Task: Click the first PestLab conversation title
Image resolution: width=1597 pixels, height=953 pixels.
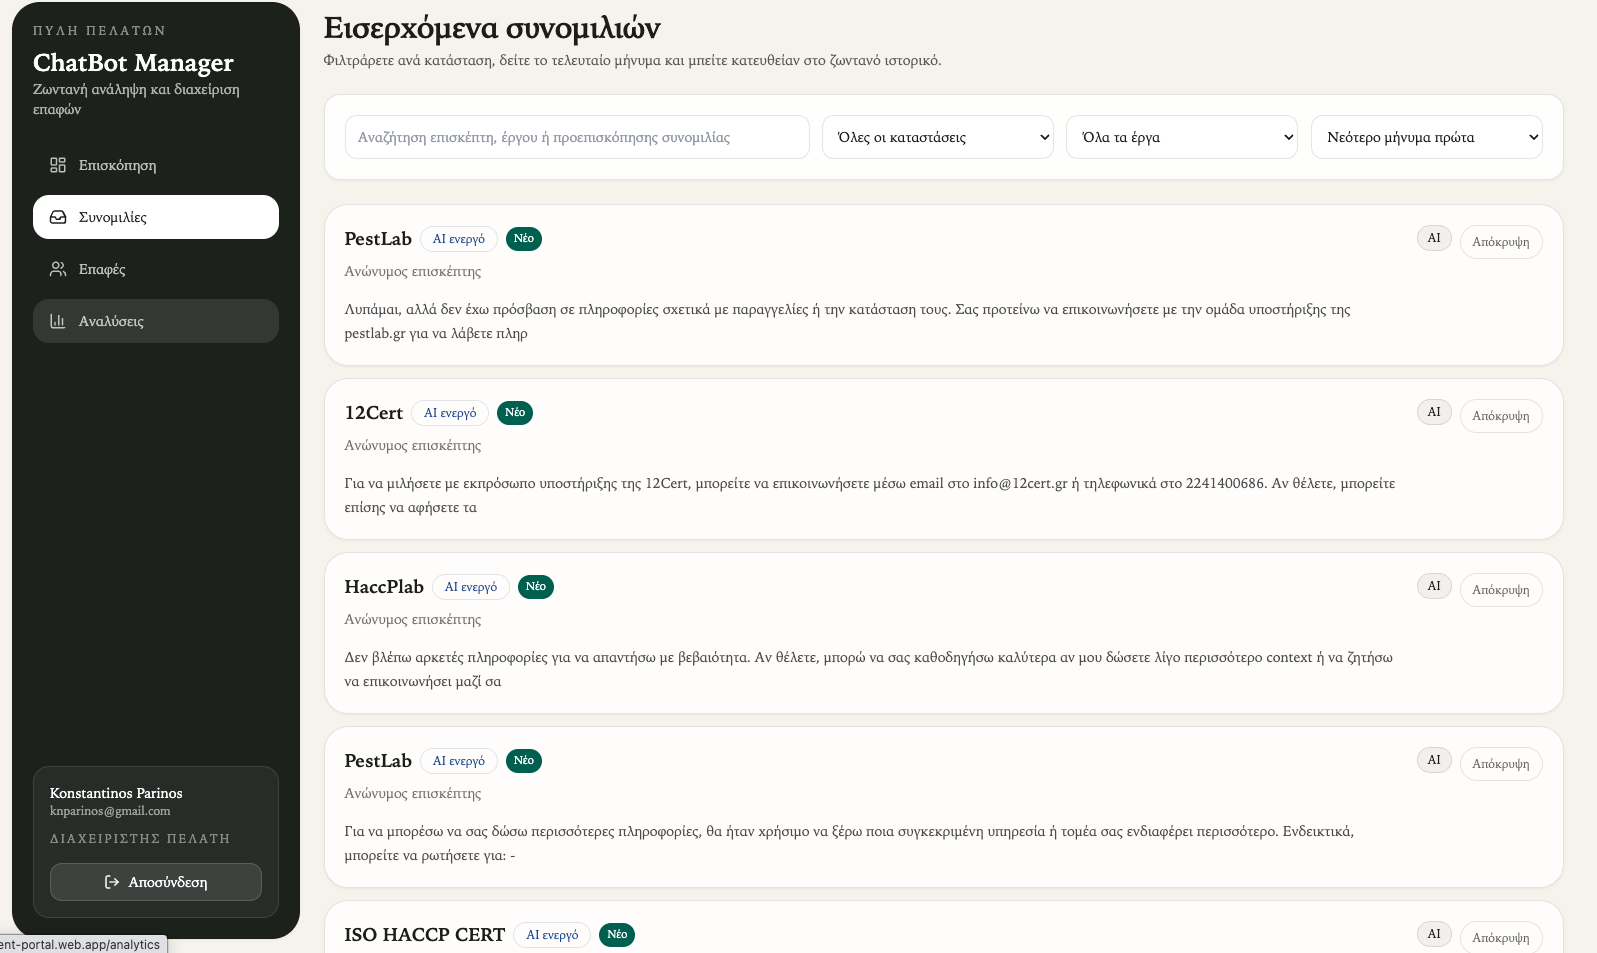Action: click(x=378, y=239)
